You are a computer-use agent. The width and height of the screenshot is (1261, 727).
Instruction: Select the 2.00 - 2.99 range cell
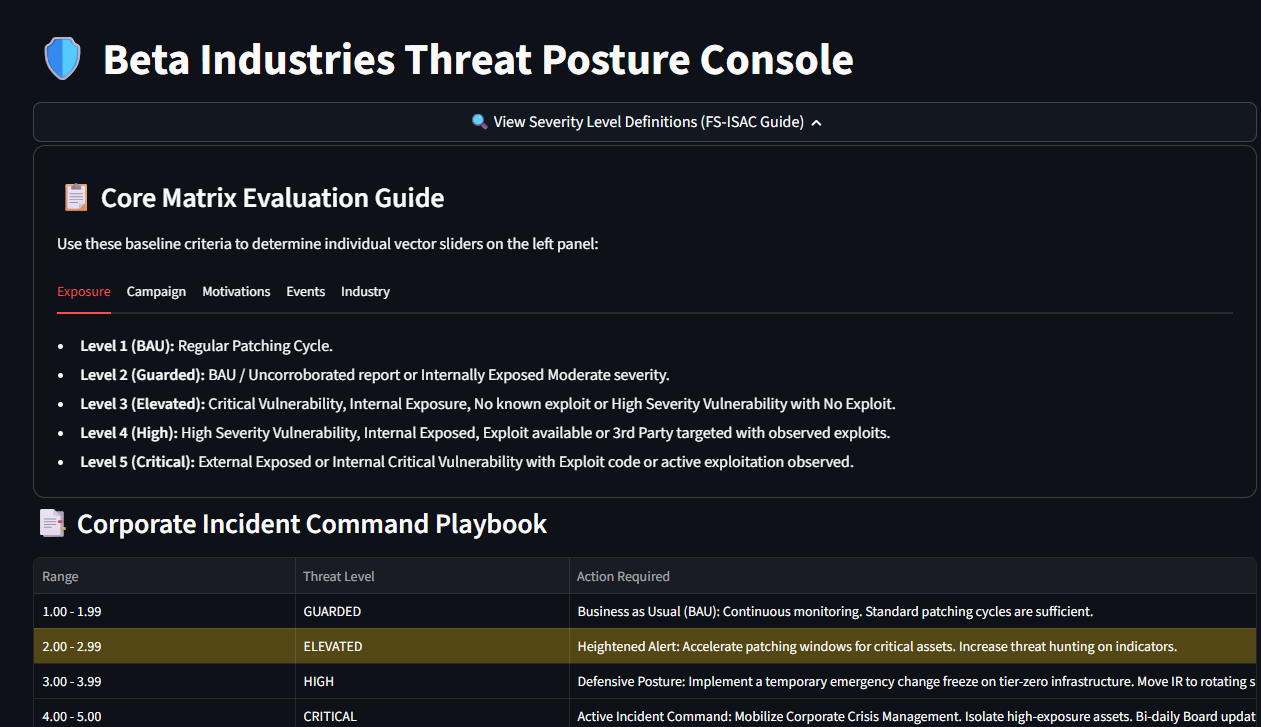coord(165,646)
